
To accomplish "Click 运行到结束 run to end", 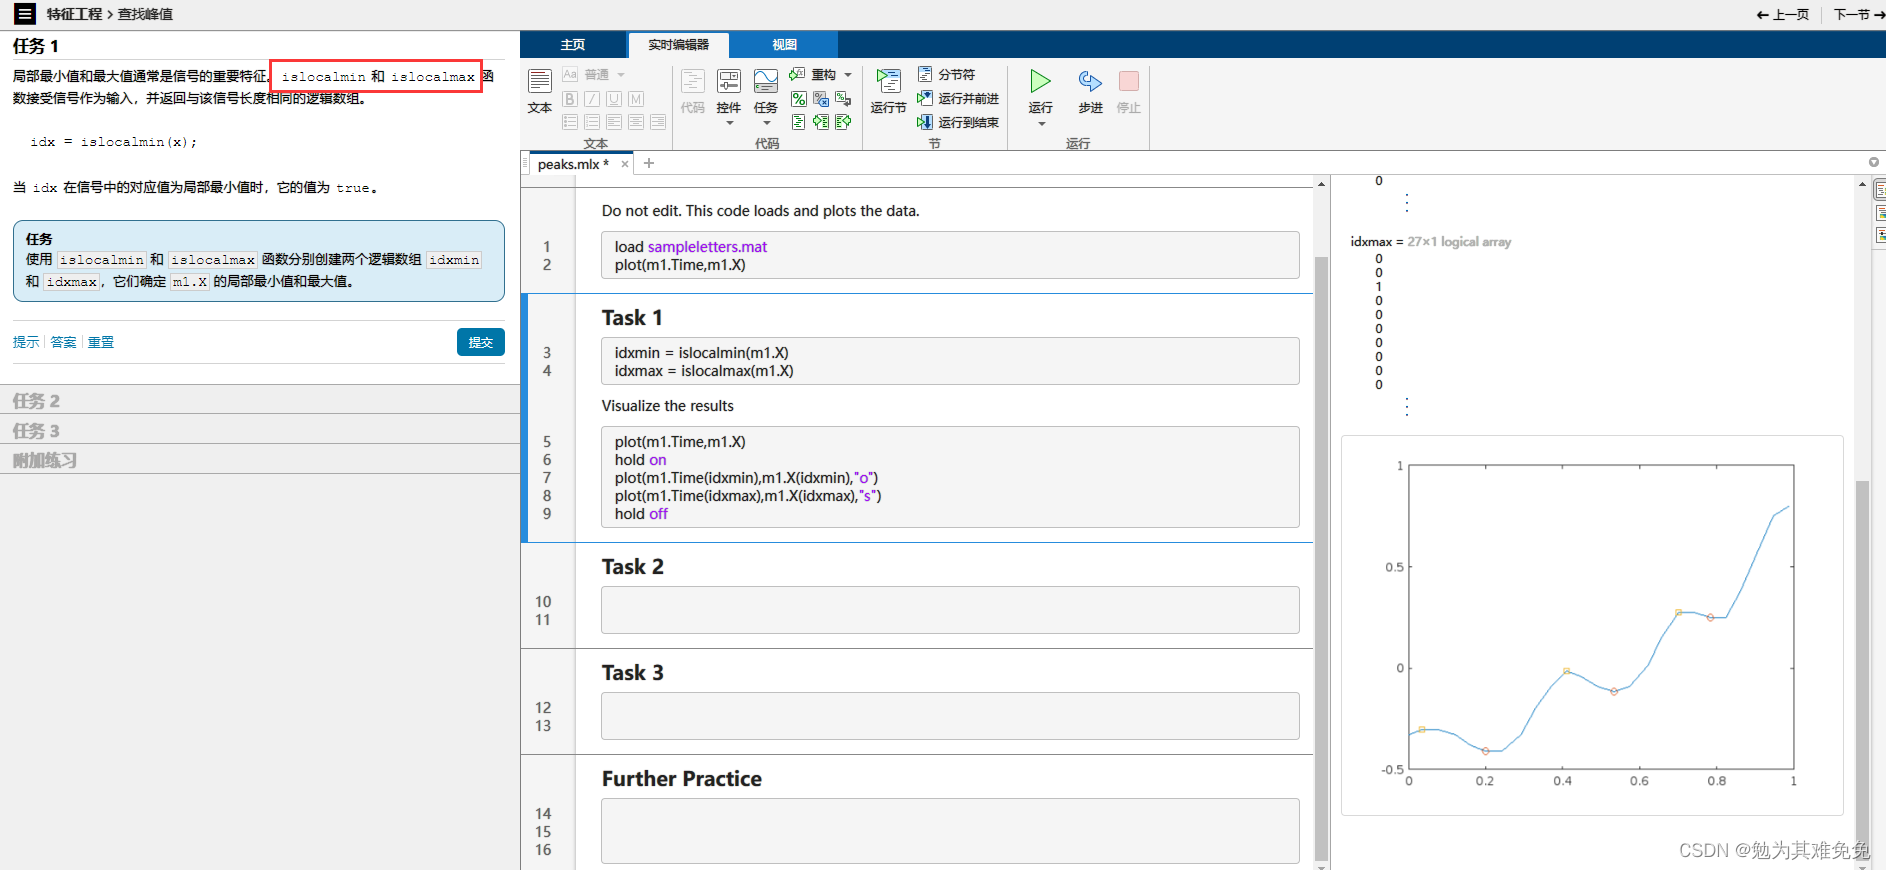I will pos(958,122).
